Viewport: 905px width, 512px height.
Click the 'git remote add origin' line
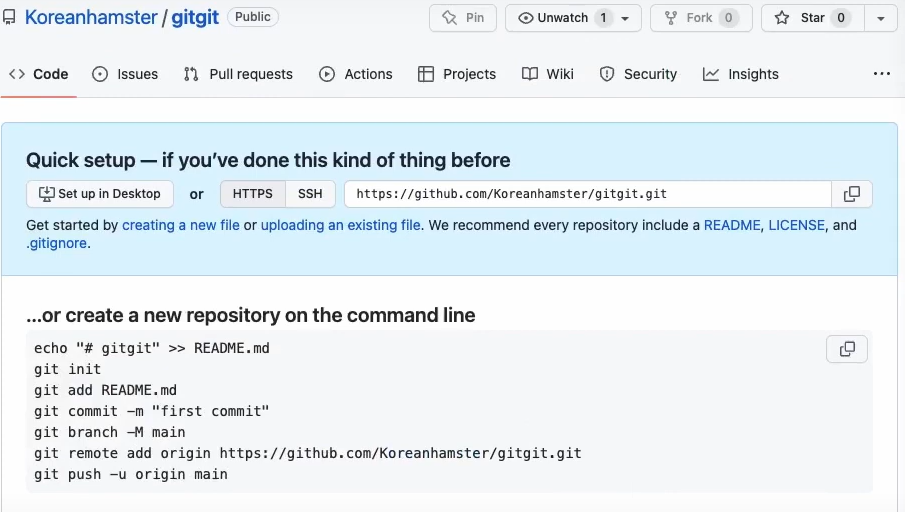coord(308,453)
